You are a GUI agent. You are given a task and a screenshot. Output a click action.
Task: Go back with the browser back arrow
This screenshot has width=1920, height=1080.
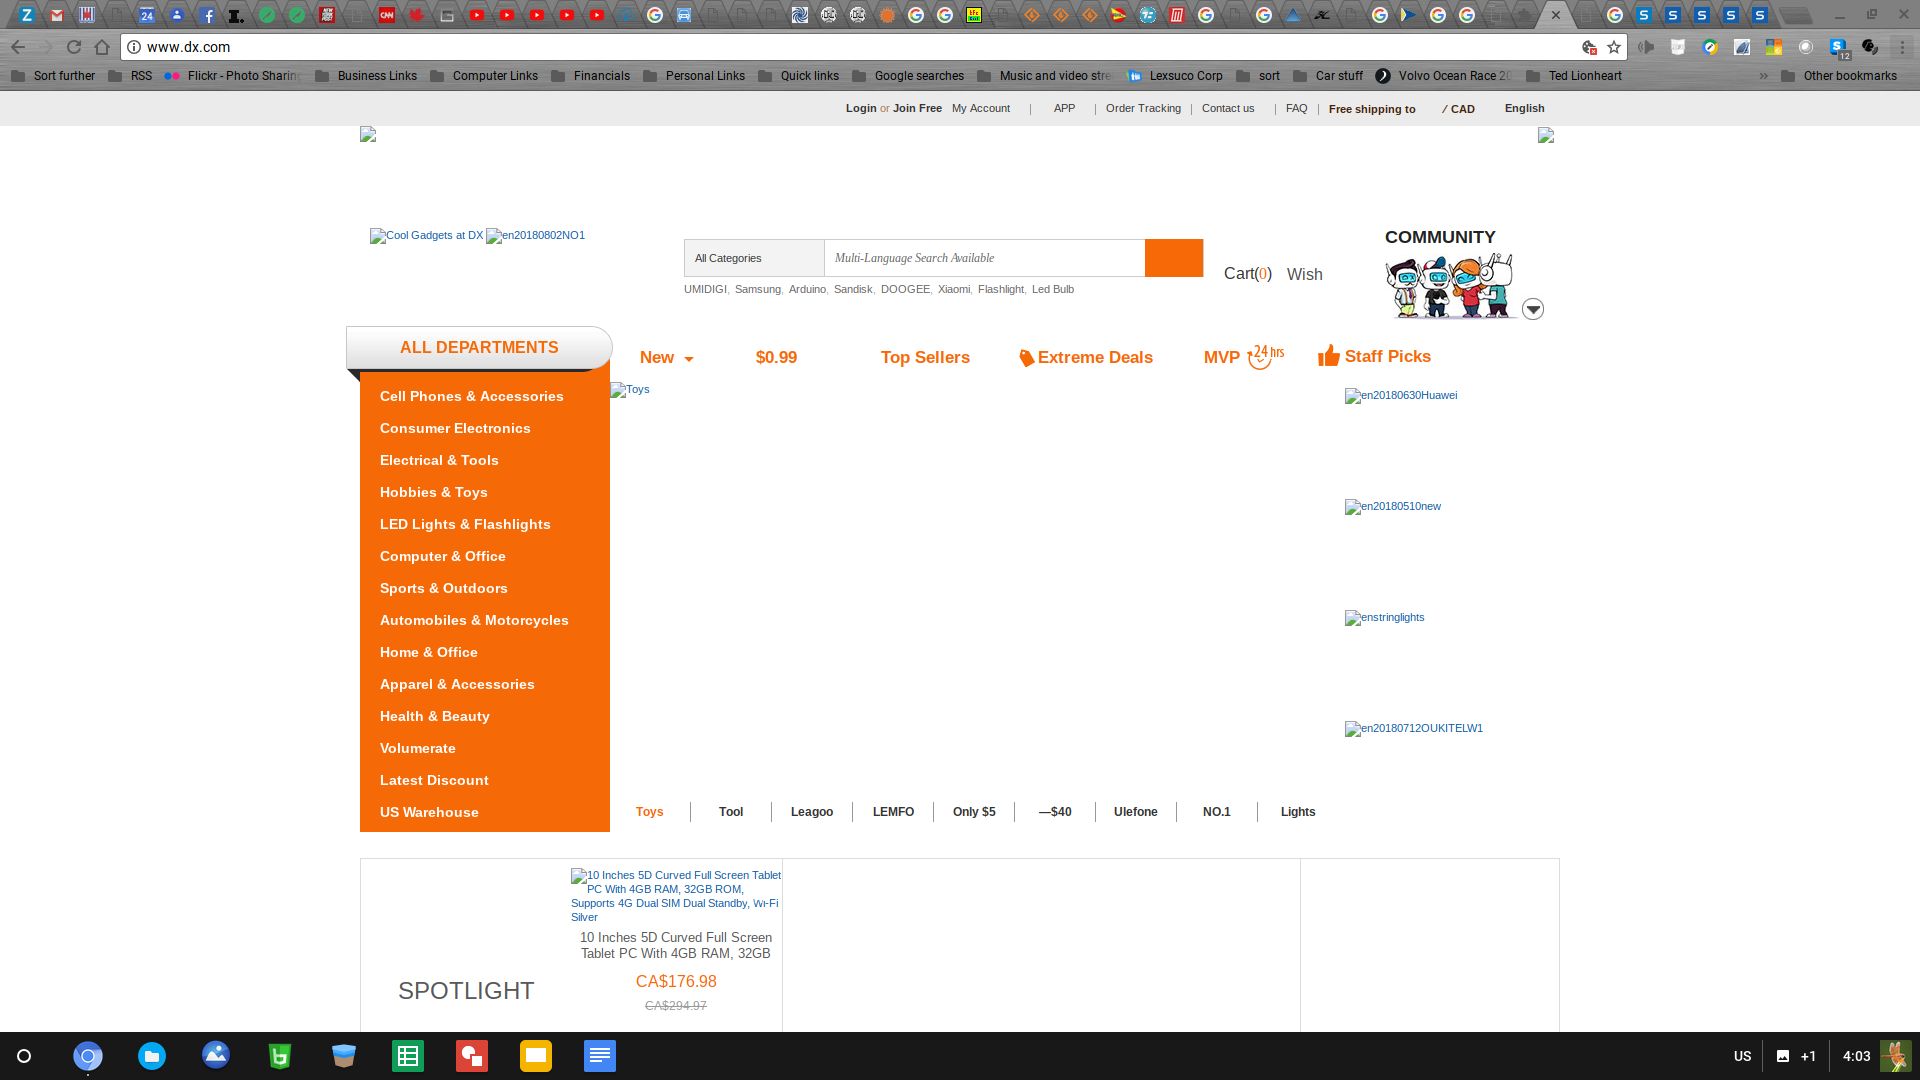coord(18,47)
